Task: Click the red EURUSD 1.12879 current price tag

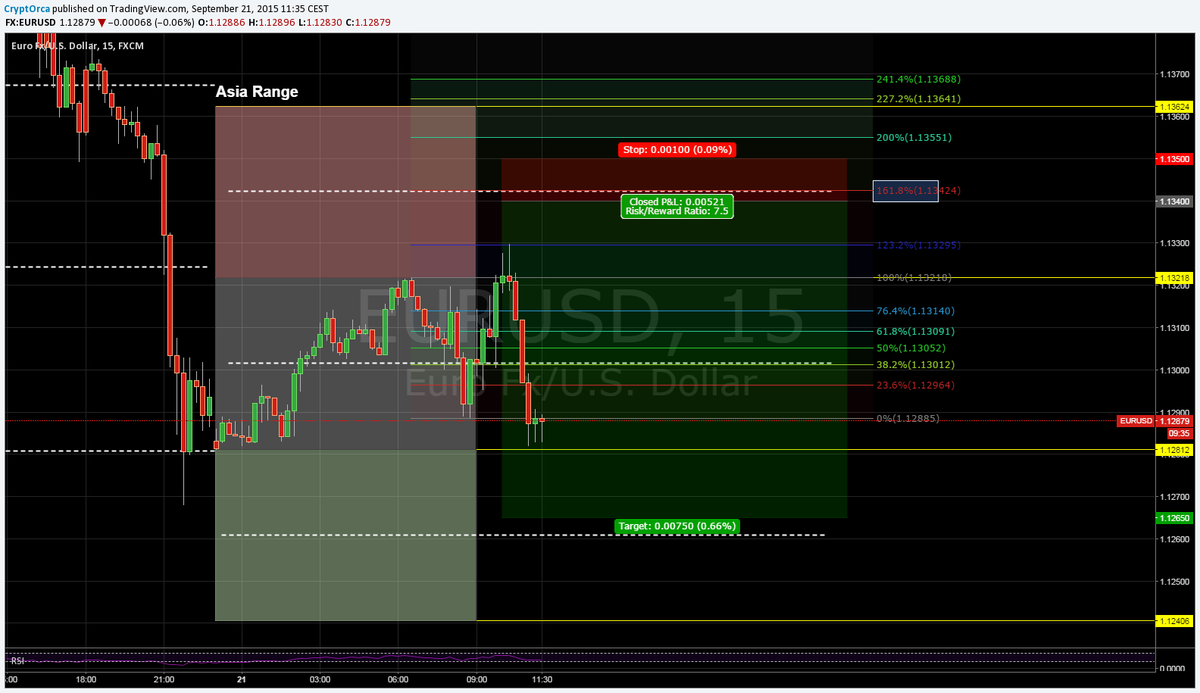Action: (1154, 421)
